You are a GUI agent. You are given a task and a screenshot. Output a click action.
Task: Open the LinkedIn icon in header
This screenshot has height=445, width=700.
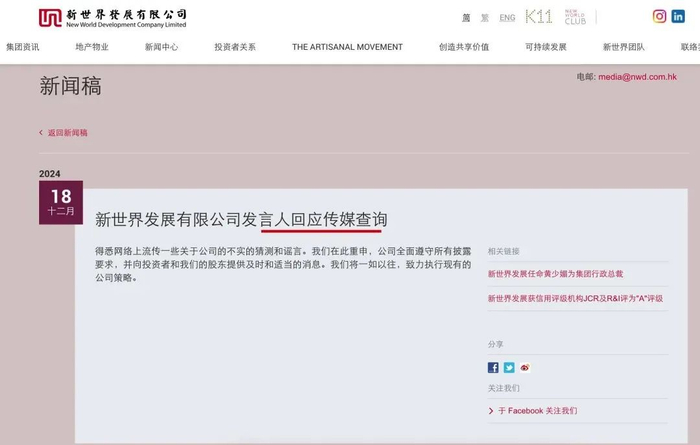[x=678, y=17]
